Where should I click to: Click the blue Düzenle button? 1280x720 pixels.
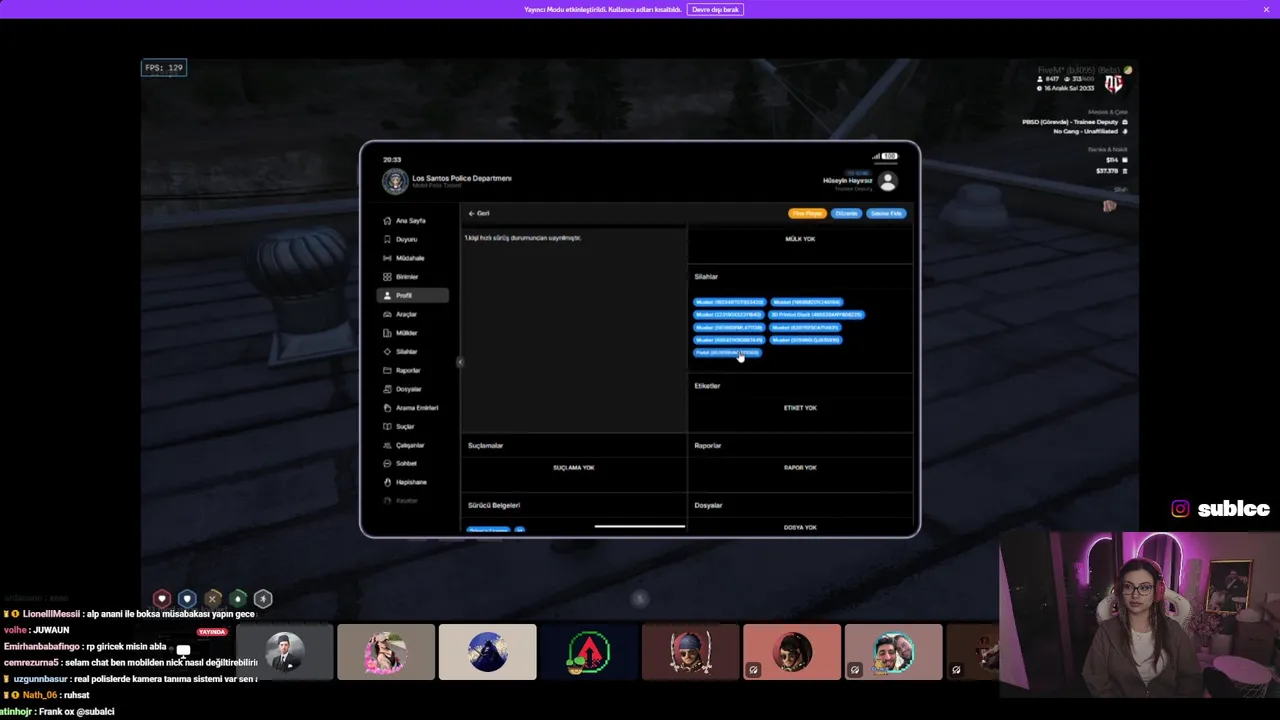pyautogui.click(x=846, y=213)
